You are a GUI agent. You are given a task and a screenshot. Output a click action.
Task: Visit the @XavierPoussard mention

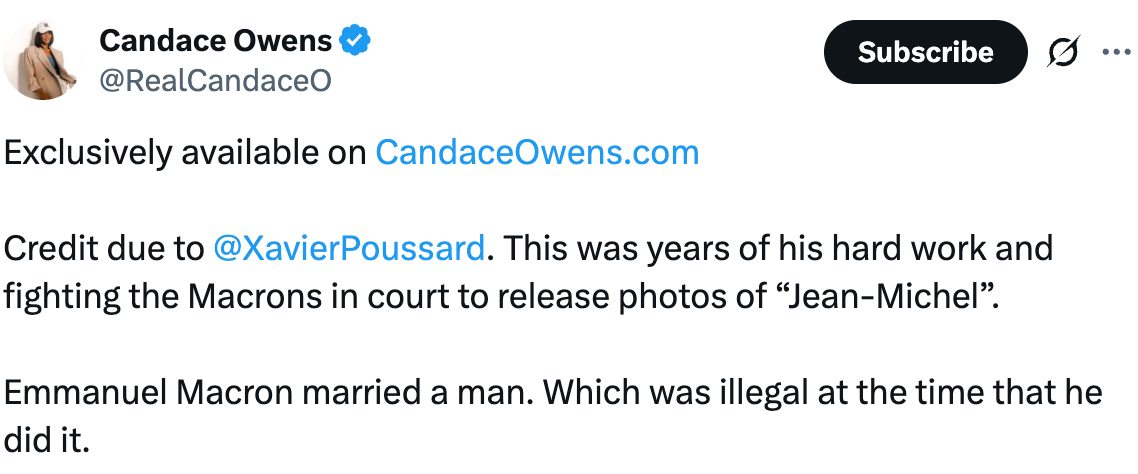[x=349, y=248]
